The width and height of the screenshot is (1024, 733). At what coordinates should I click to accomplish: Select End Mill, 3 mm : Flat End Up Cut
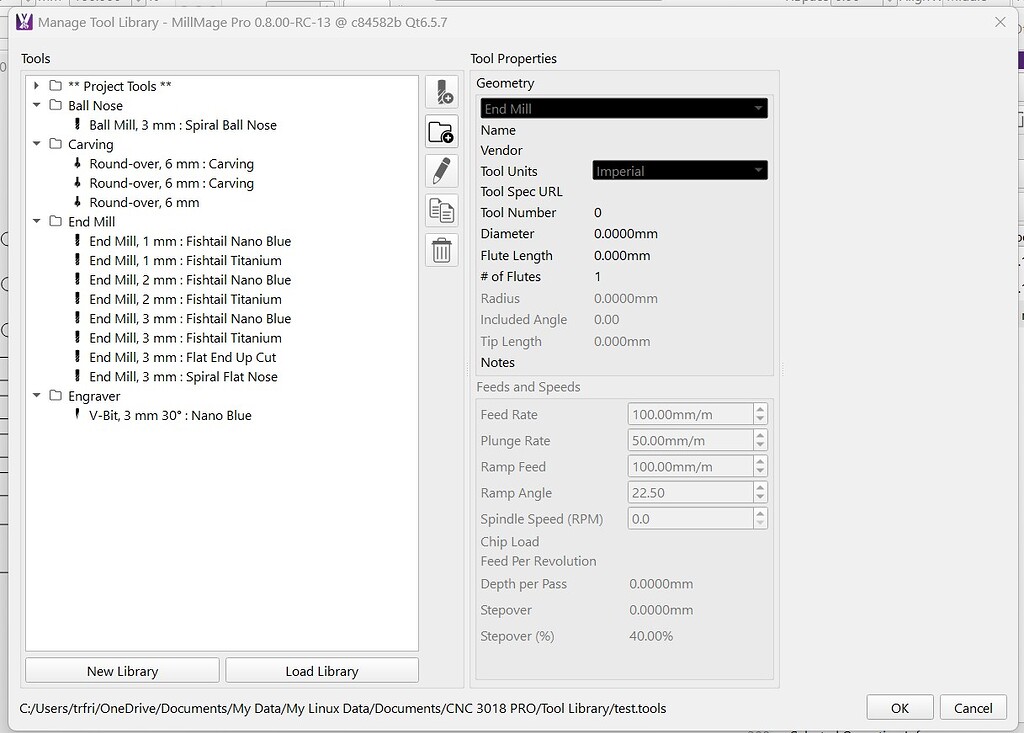point(183,357)
